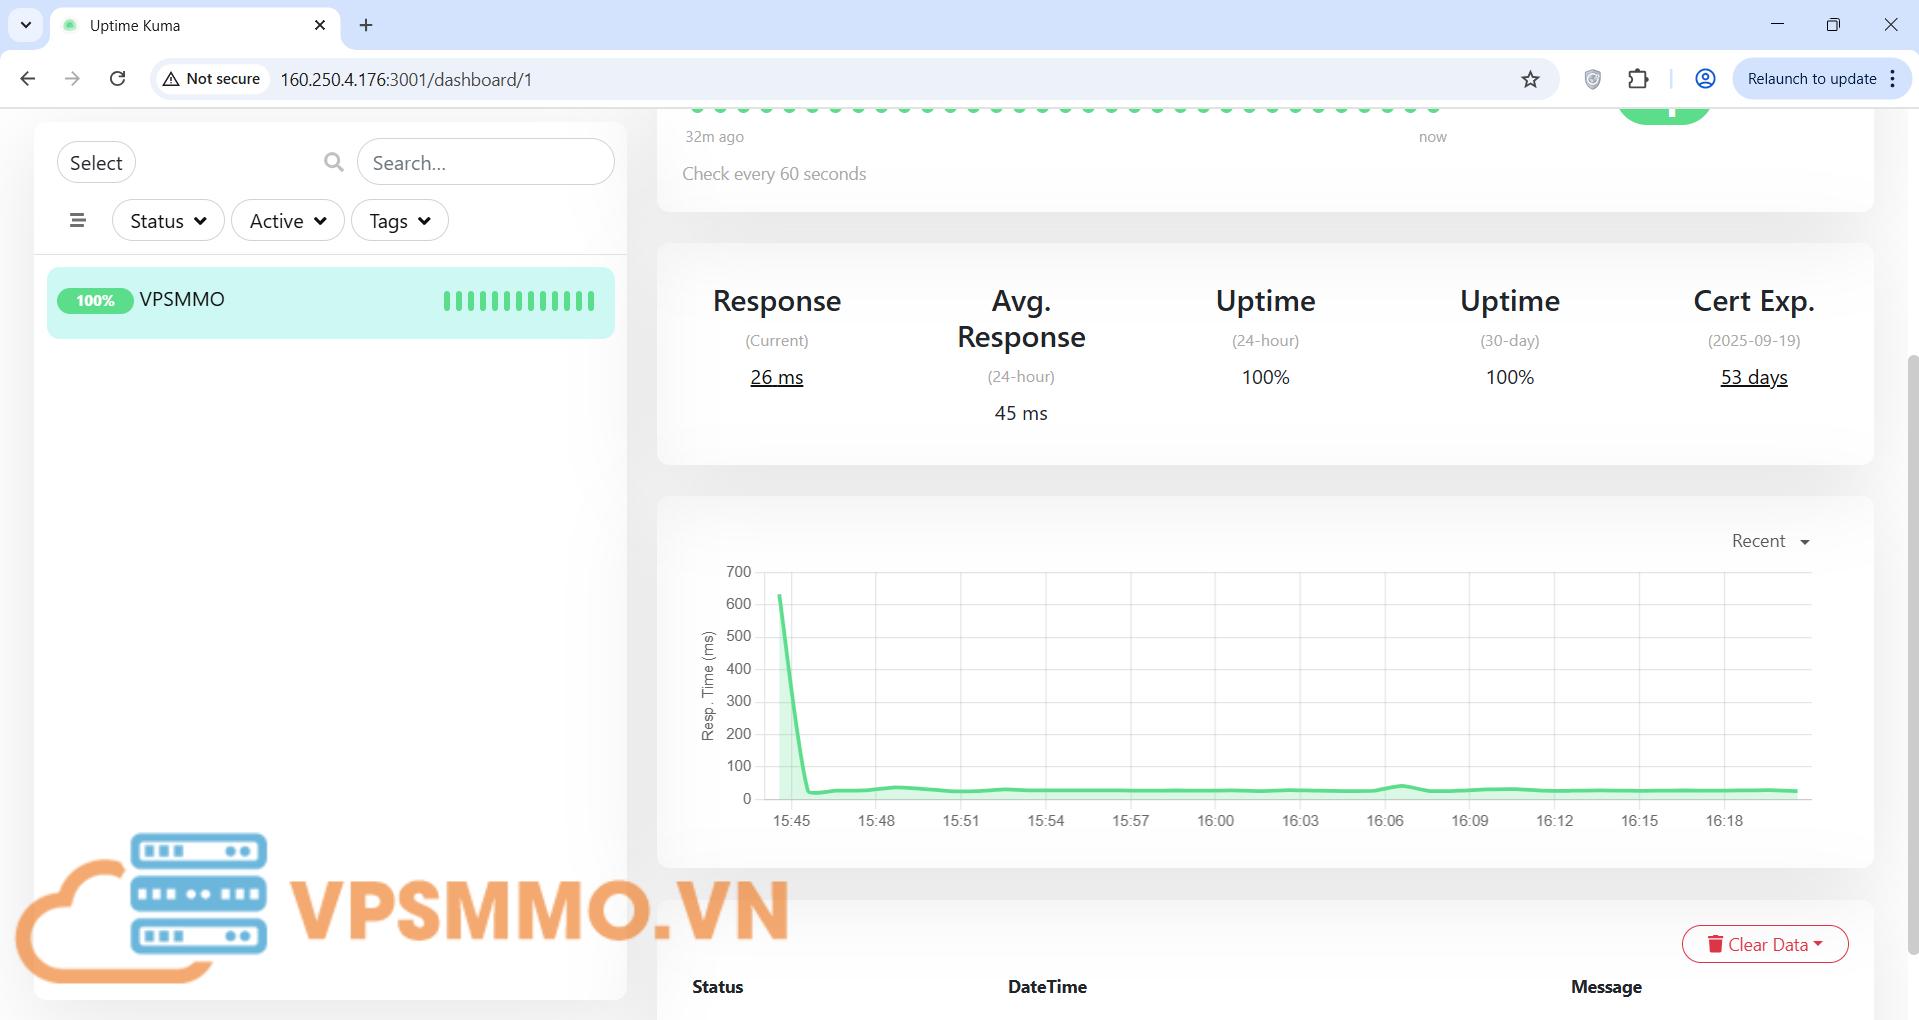
Task: Click the hamburger filter icon beside Status
Action: (x=78, y=221)
